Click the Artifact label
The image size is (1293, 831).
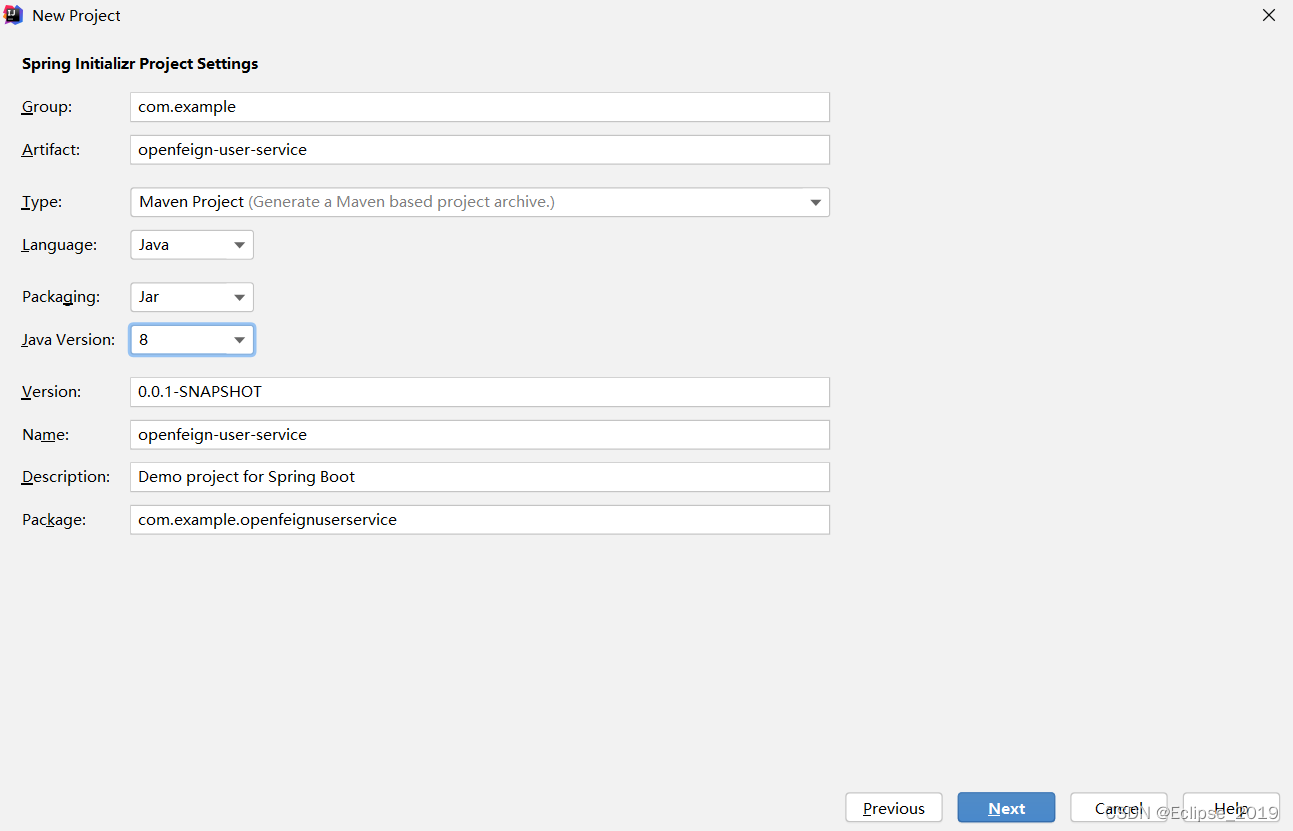tap(51, 150)
